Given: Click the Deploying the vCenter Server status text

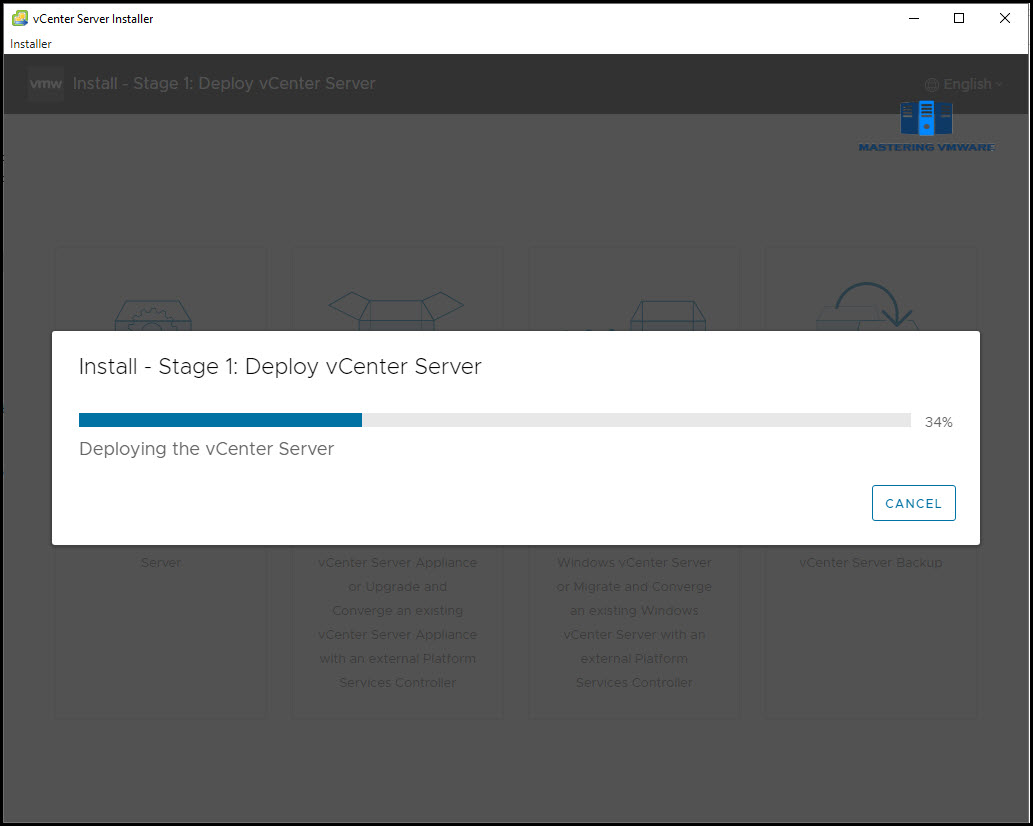Looking at the screenshot, I should pyautogui.click(x=207, y=449).
